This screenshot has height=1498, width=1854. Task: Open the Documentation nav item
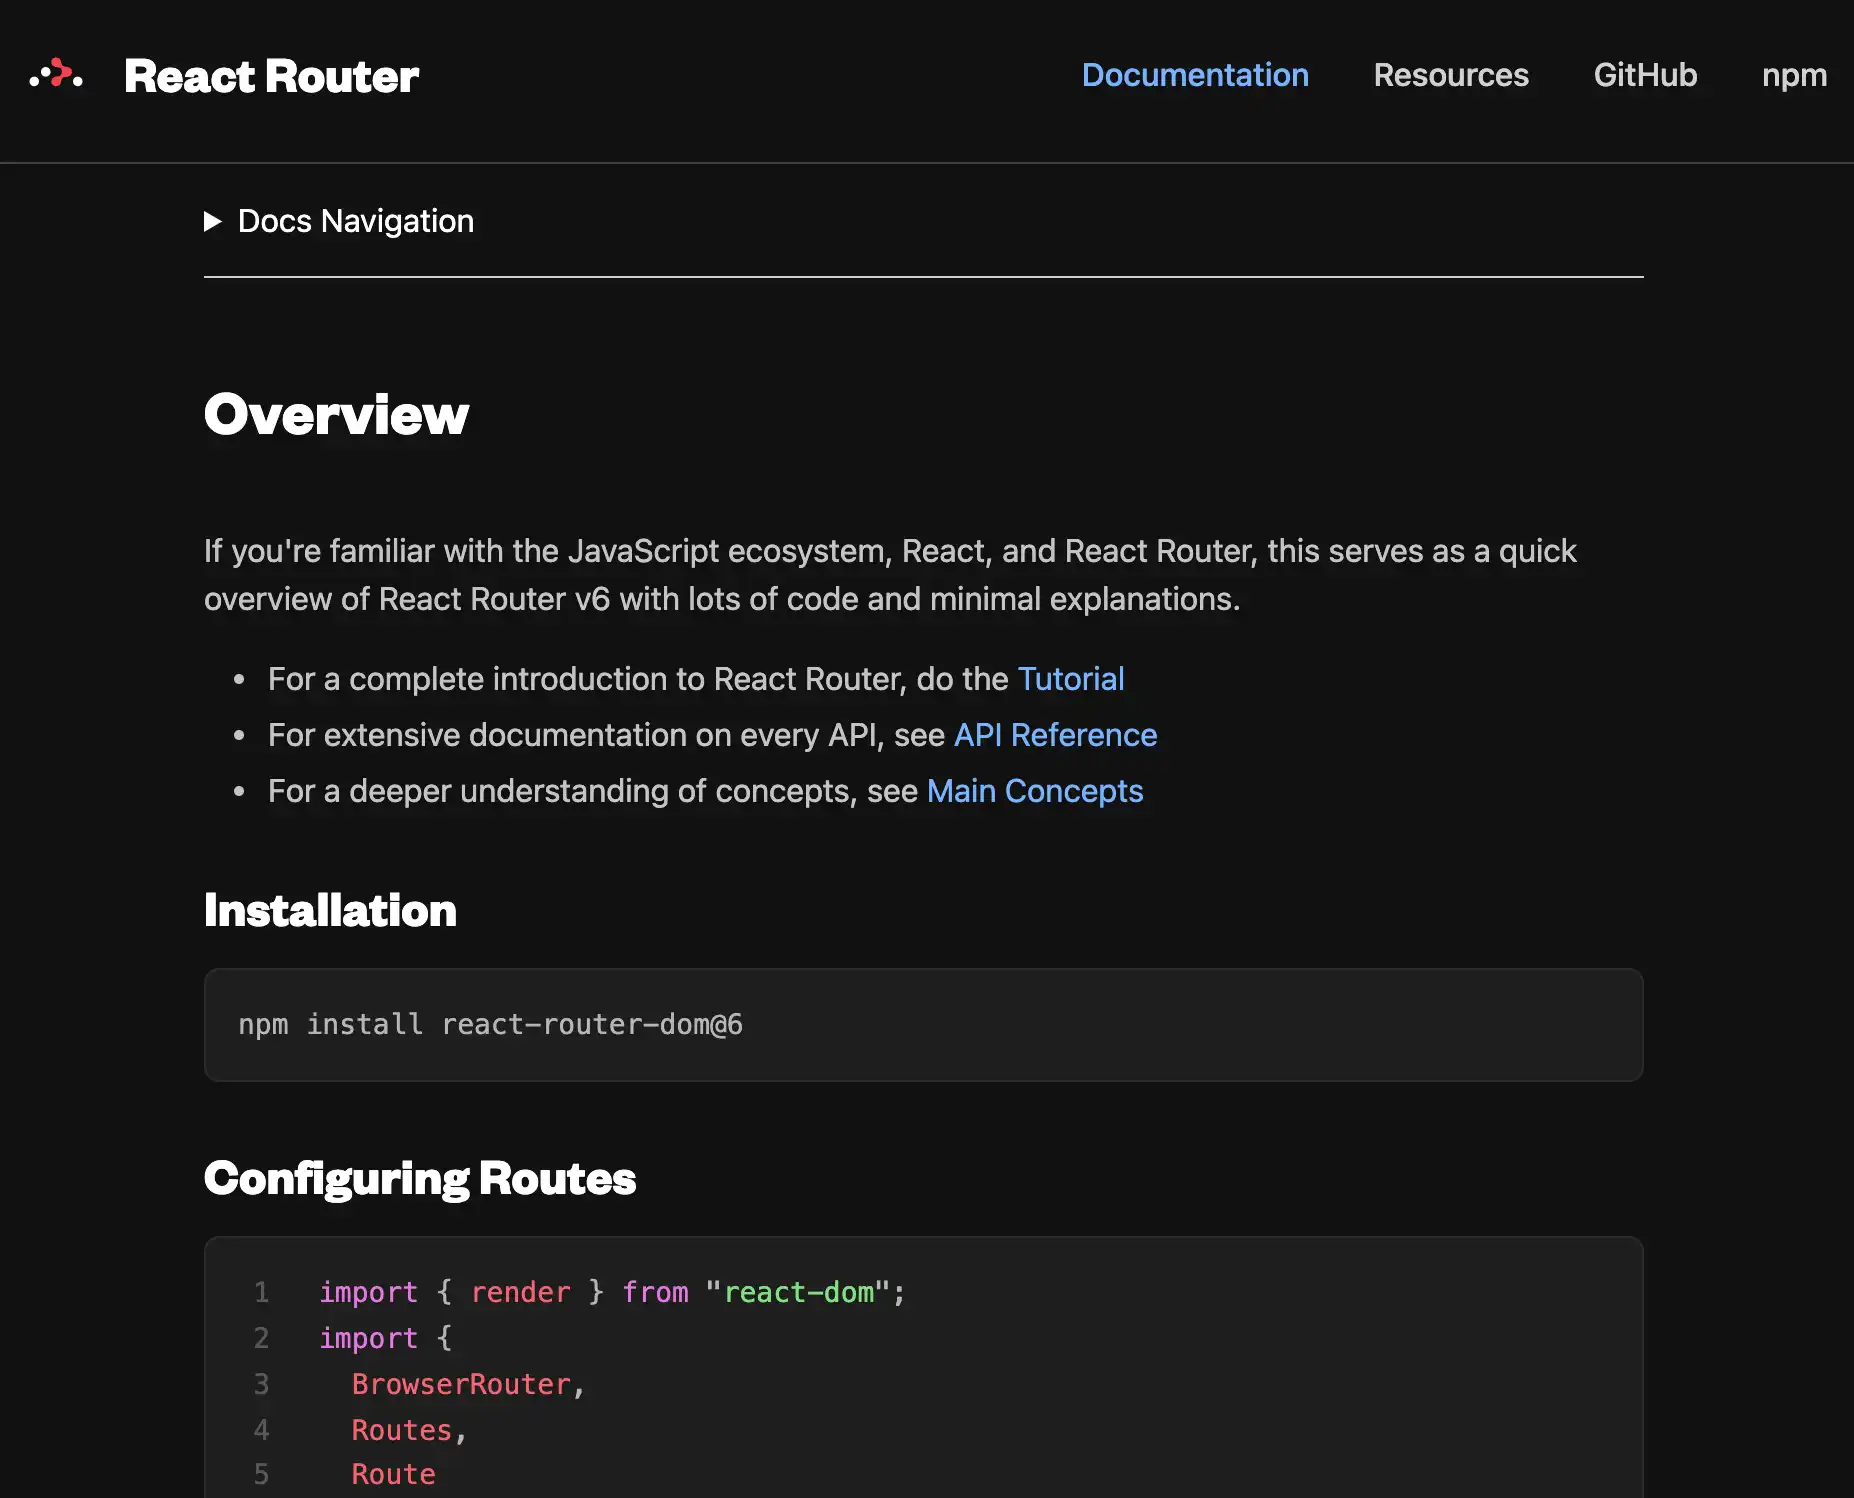1195,75
